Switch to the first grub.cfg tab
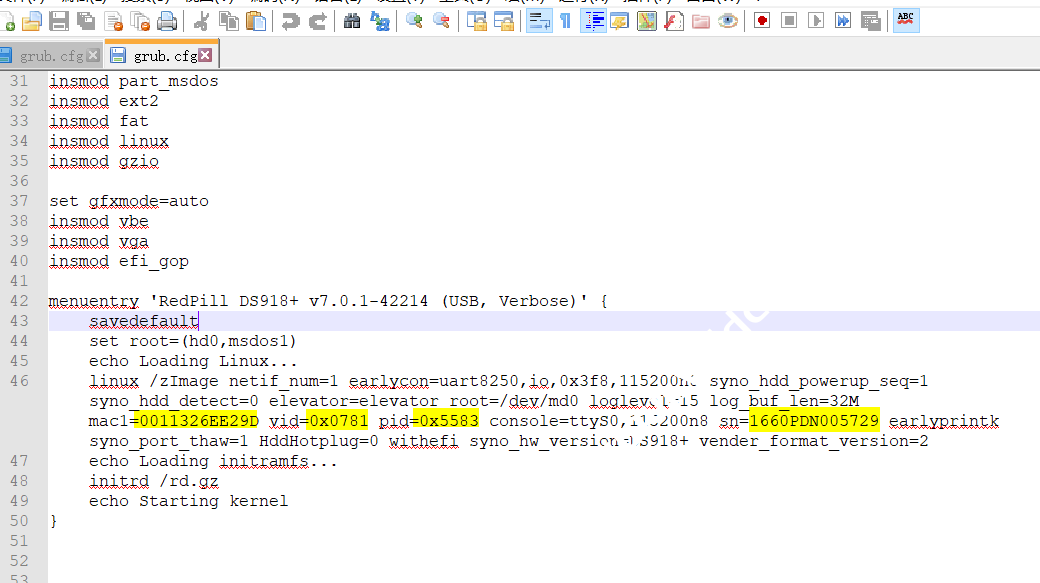Screen dimensions: 1040x583 (50, 56)
